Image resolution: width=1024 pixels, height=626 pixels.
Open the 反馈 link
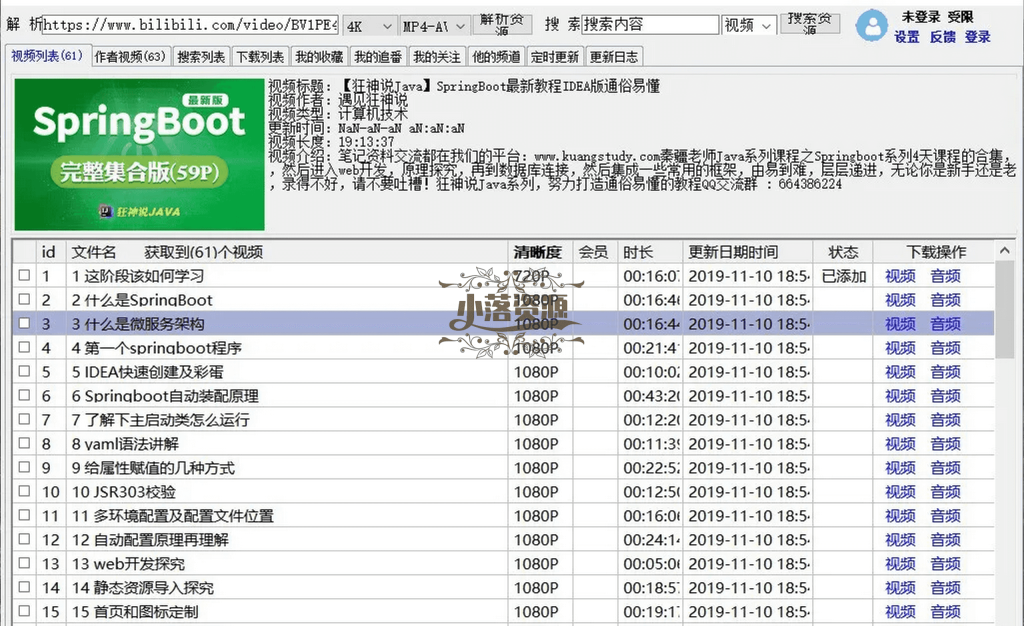(x=942, y=37)
